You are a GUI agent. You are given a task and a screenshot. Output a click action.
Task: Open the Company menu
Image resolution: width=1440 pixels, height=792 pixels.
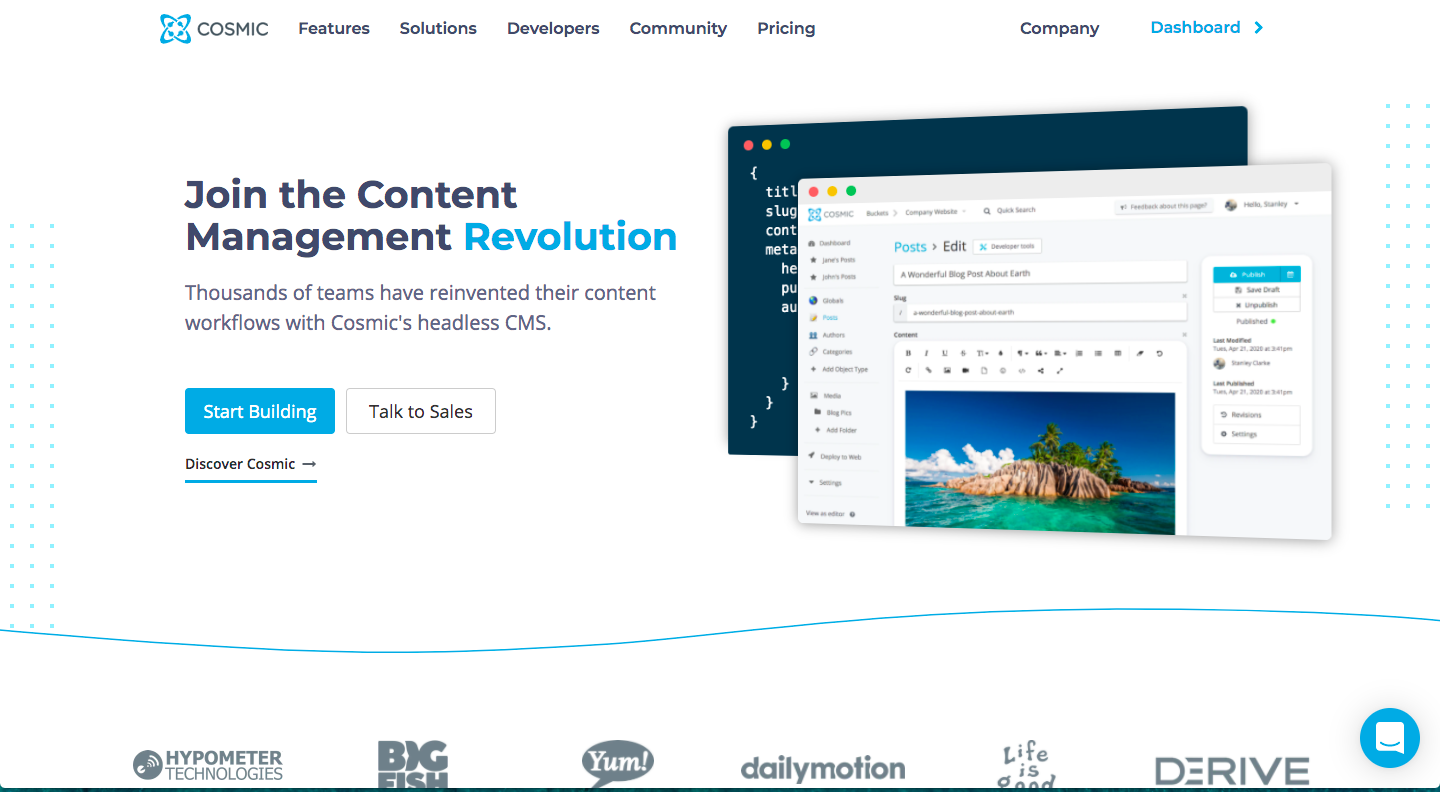click(1059, 28)
